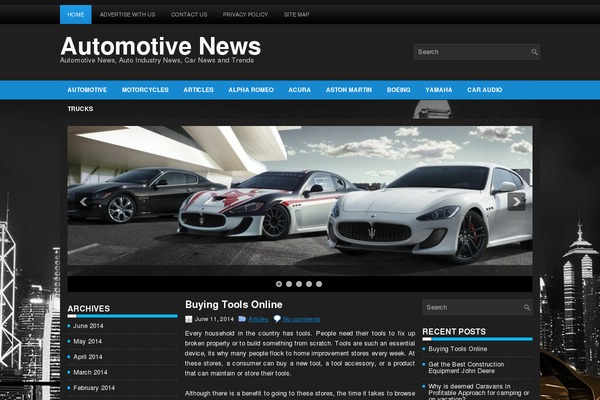The width and height of the screenshot is (600, 400).
Task: Click the Recent Posts heading
Action: [454, 331]
